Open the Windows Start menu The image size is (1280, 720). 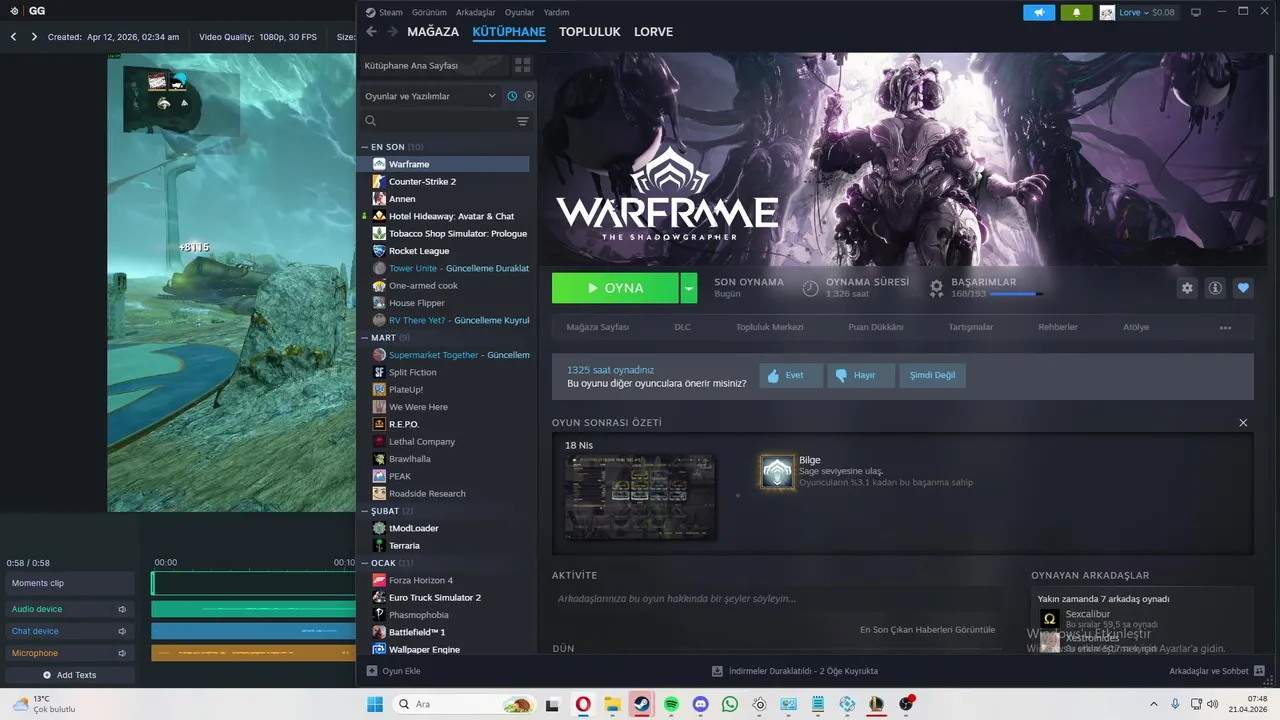point(375,704)
